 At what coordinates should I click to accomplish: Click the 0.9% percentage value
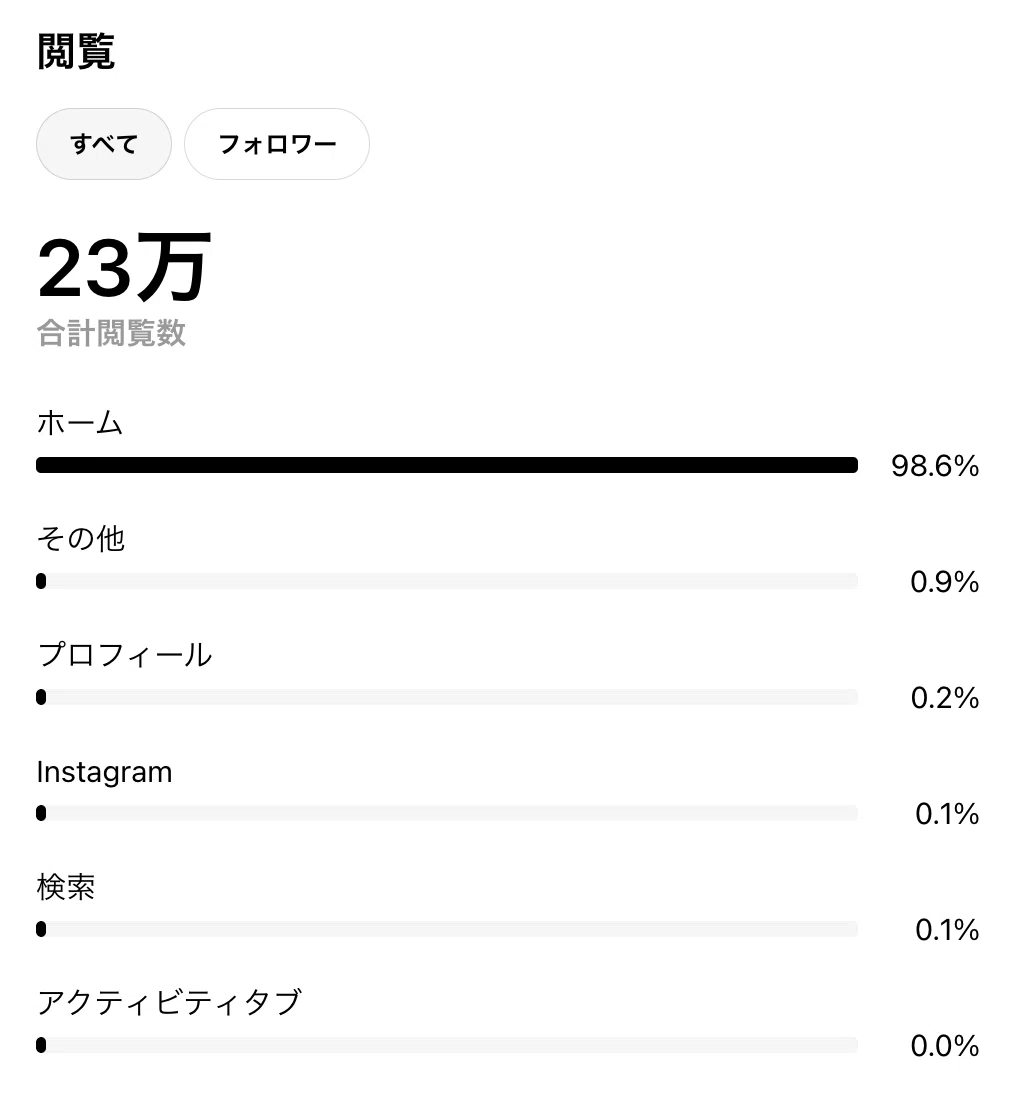[945, 582]
